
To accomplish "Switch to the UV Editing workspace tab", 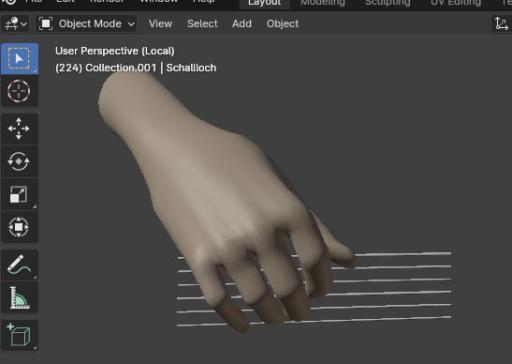I will tap(456, 3).
